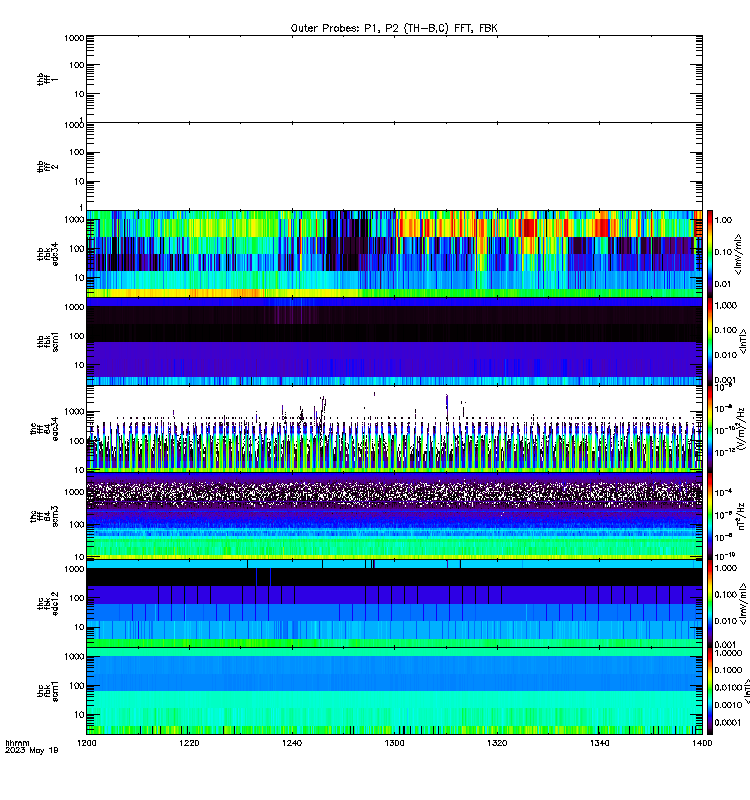Screen dimensions: 750x800
Task: Click the 1200 time tick label
Action: pos(87,743)
